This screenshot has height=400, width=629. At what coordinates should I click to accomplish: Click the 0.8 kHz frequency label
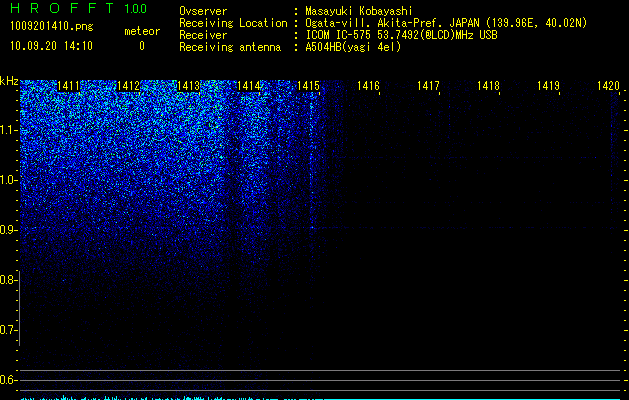tap(8, 280)
